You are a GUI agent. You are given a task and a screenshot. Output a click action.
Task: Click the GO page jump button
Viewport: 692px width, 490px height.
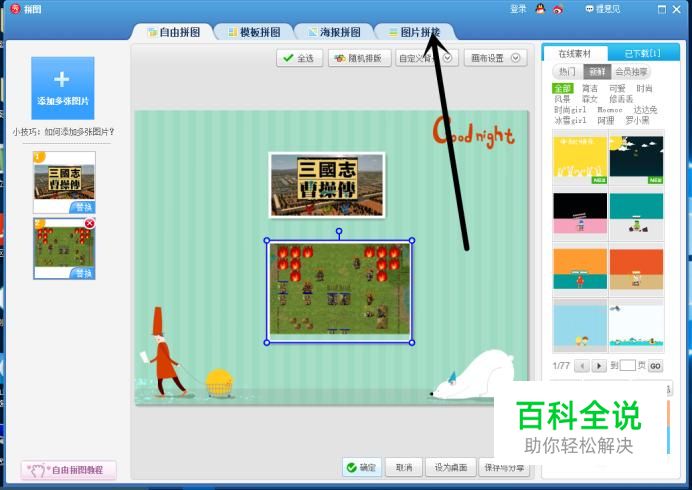[655, 366]
